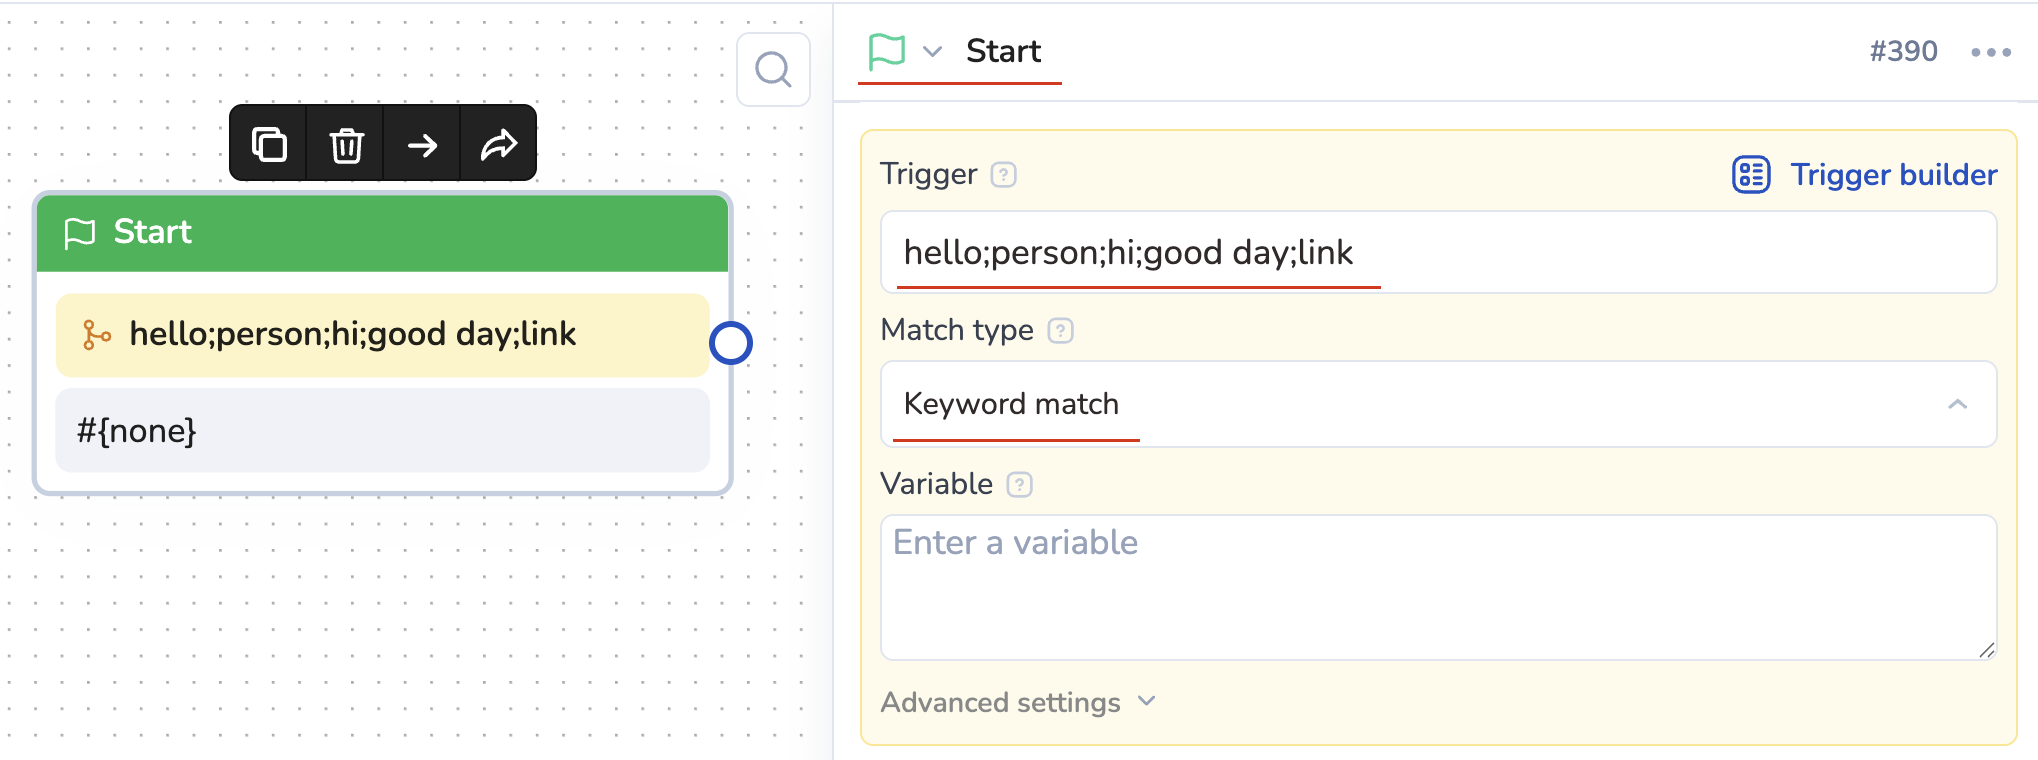Open the Keyword match dropdown

(1438, 404)
